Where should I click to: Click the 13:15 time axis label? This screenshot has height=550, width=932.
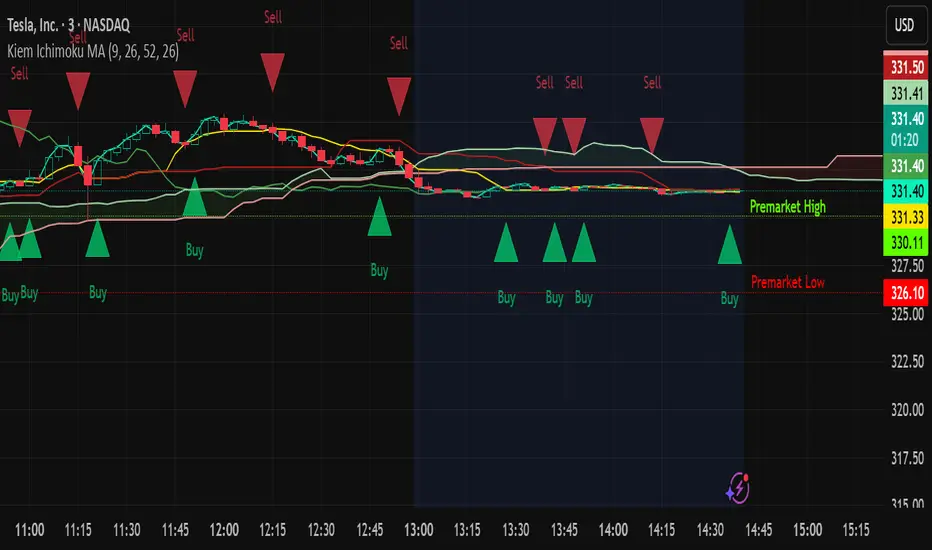(x=467, y=529)
